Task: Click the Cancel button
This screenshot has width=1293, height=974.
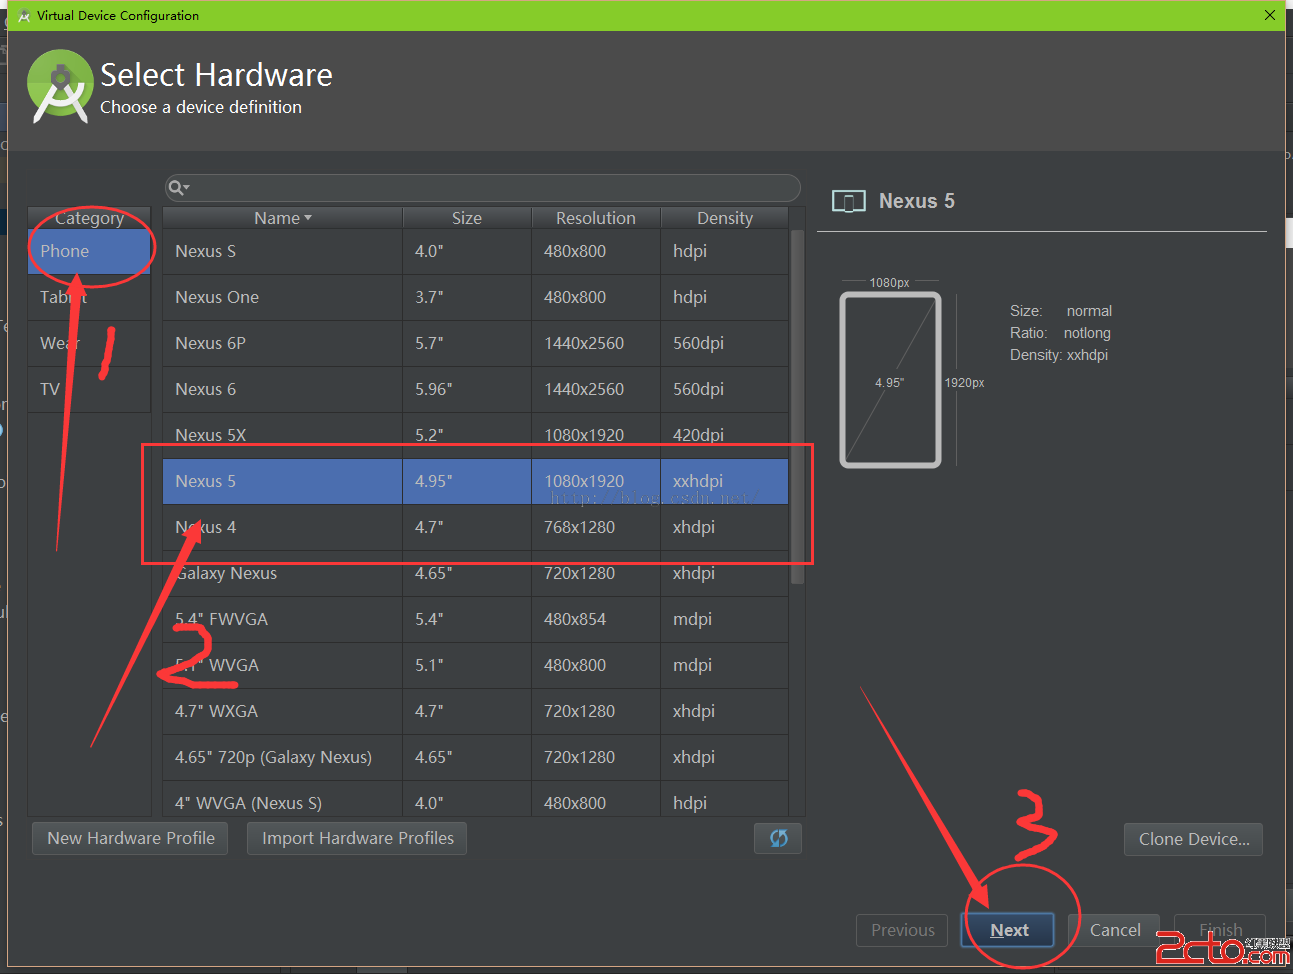Action: (x=1115, y=930)
